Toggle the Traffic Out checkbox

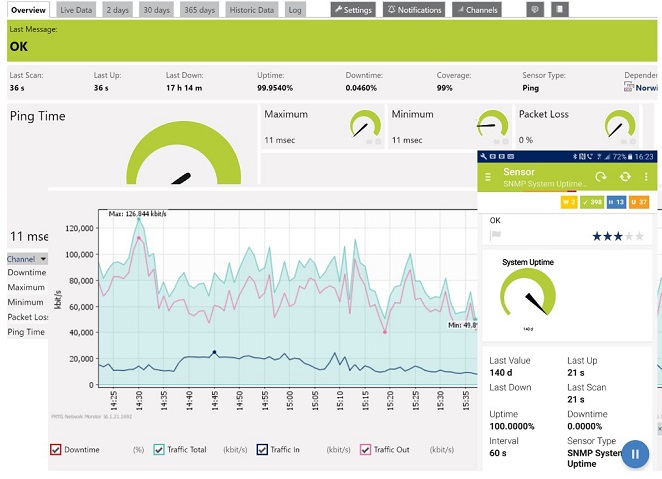pyautogui.click(x=365, y=449)
